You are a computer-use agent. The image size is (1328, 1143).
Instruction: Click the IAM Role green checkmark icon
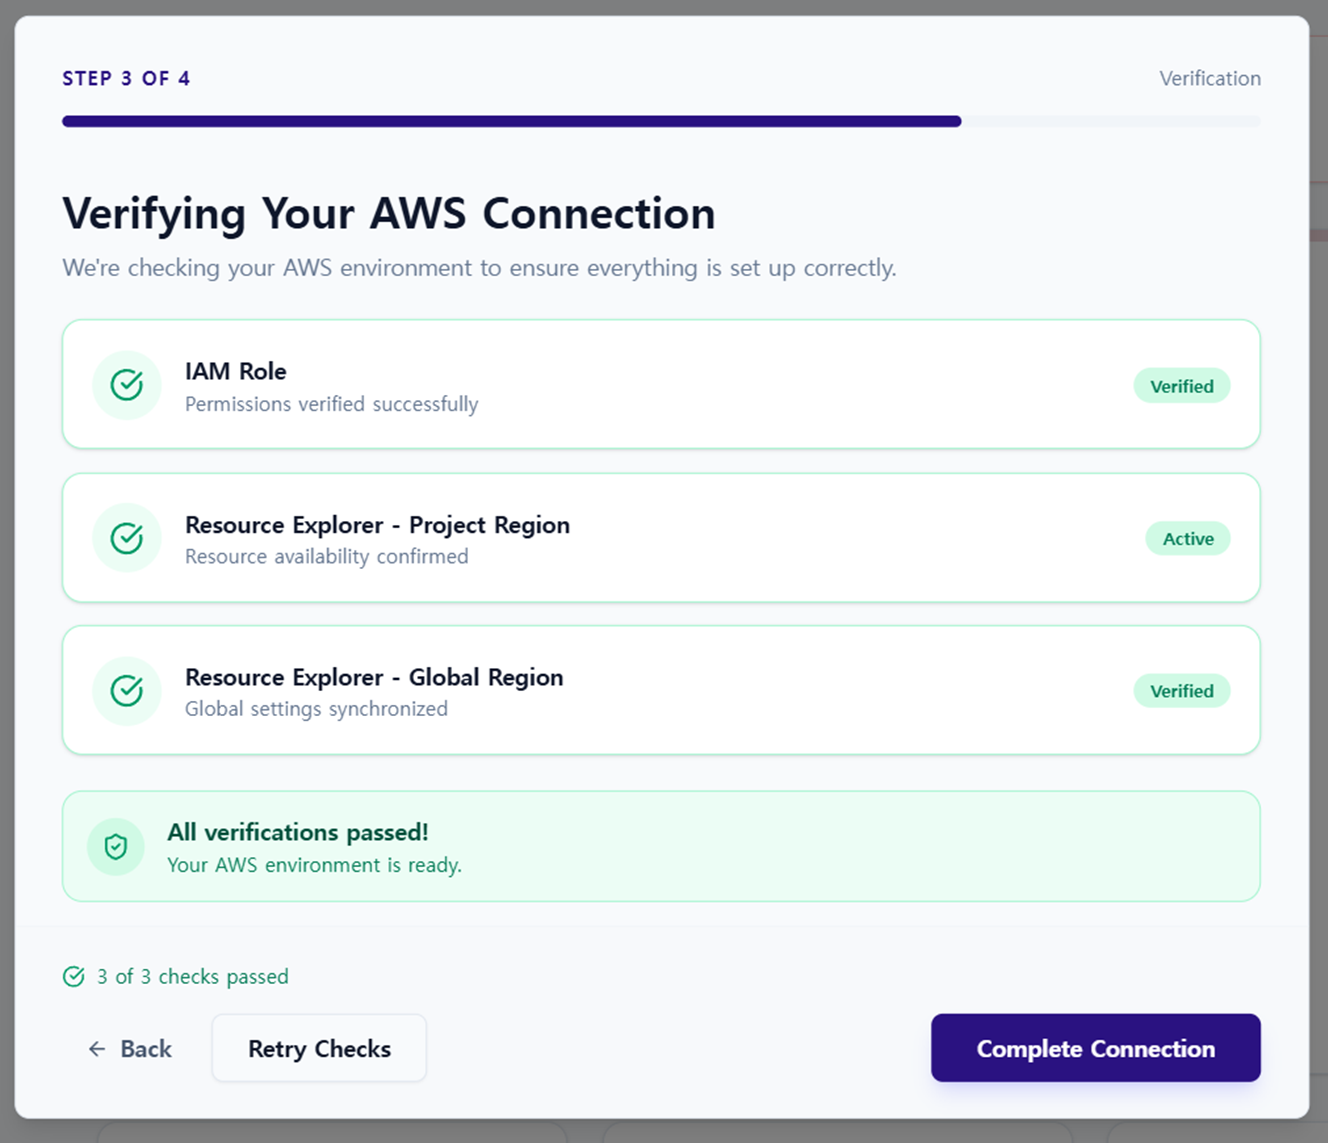127,385
